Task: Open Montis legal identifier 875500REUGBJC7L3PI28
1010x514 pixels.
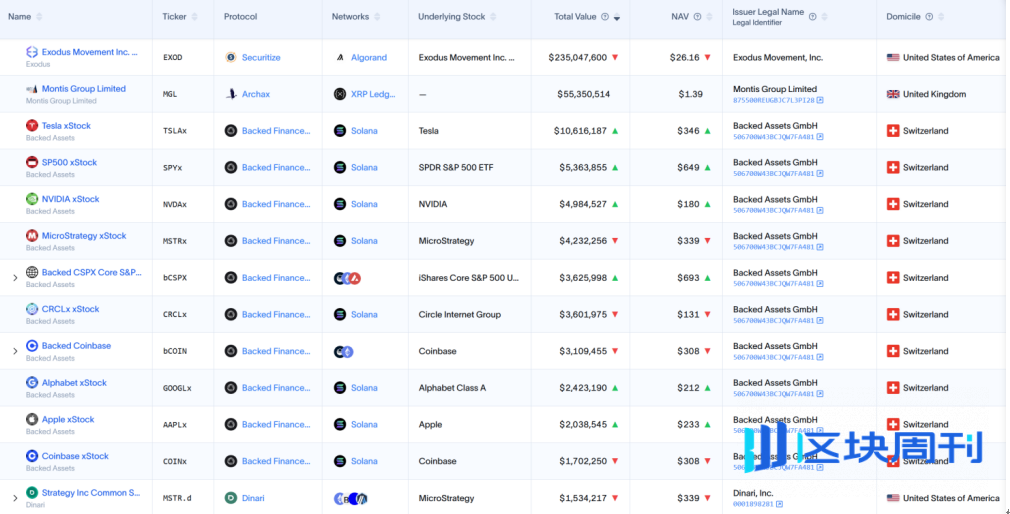Action: 774,100
